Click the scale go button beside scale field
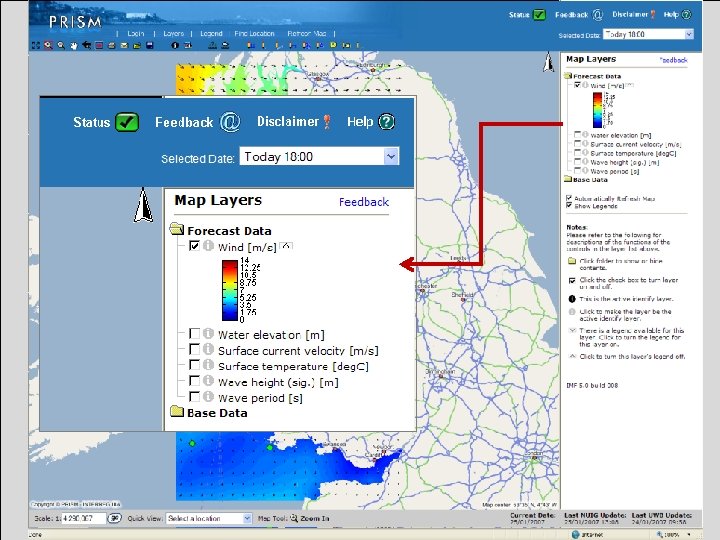The height and width of the screenshot is (540, 720). [114, 518]
